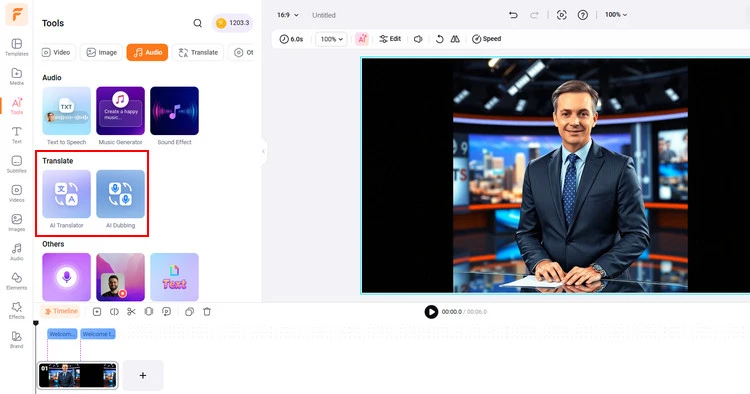750x394 pixels.
Task: Select scene 01 thumbnail in the timeline
Action: [x=77, y=375]
